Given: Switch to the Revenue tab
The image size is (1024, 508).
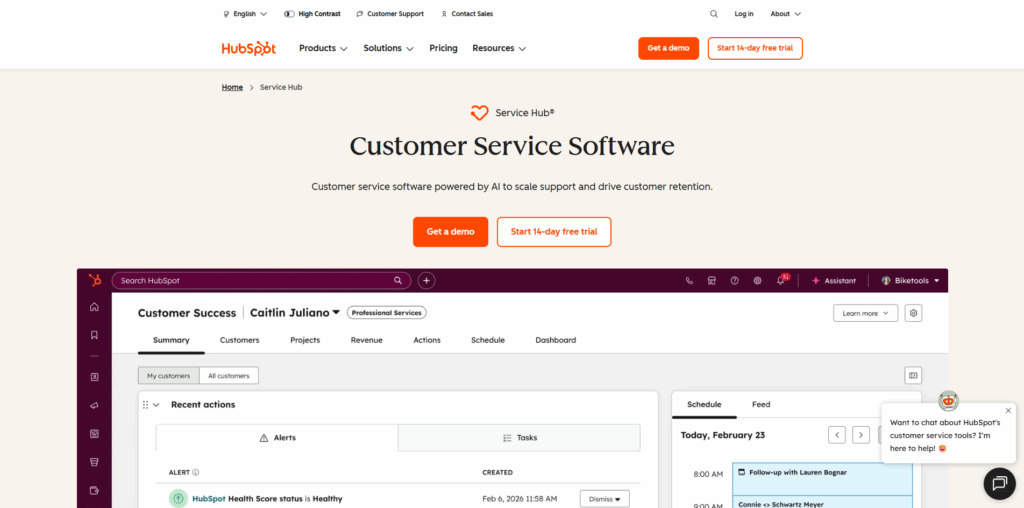Looking at the screenshot, I should pos(366,340).
